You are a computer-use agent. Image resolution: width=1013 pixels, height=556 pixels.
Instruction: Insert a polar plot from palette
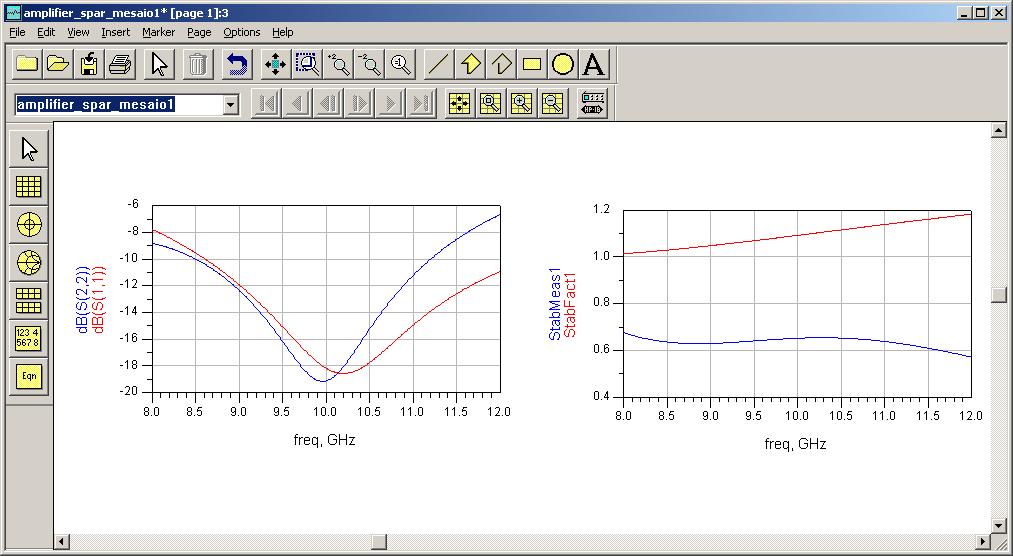(28, 225)
